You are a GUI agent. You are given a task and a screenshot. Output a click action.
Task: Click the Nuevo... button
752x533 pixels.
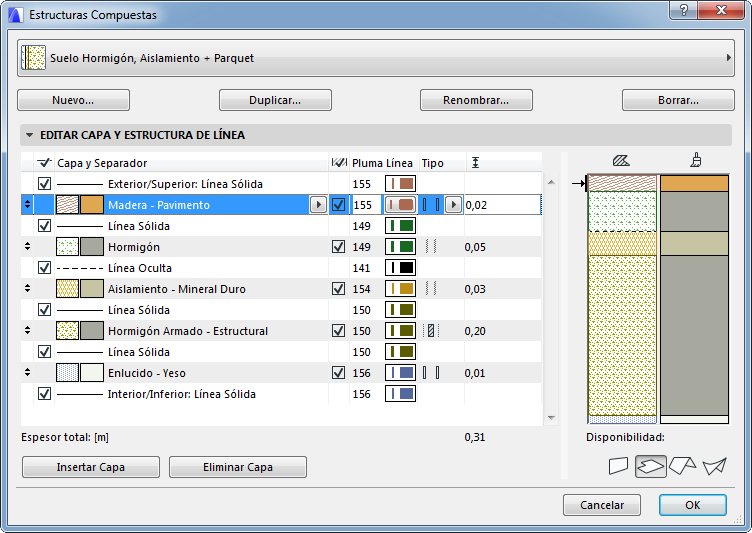[x=73, y=100]
